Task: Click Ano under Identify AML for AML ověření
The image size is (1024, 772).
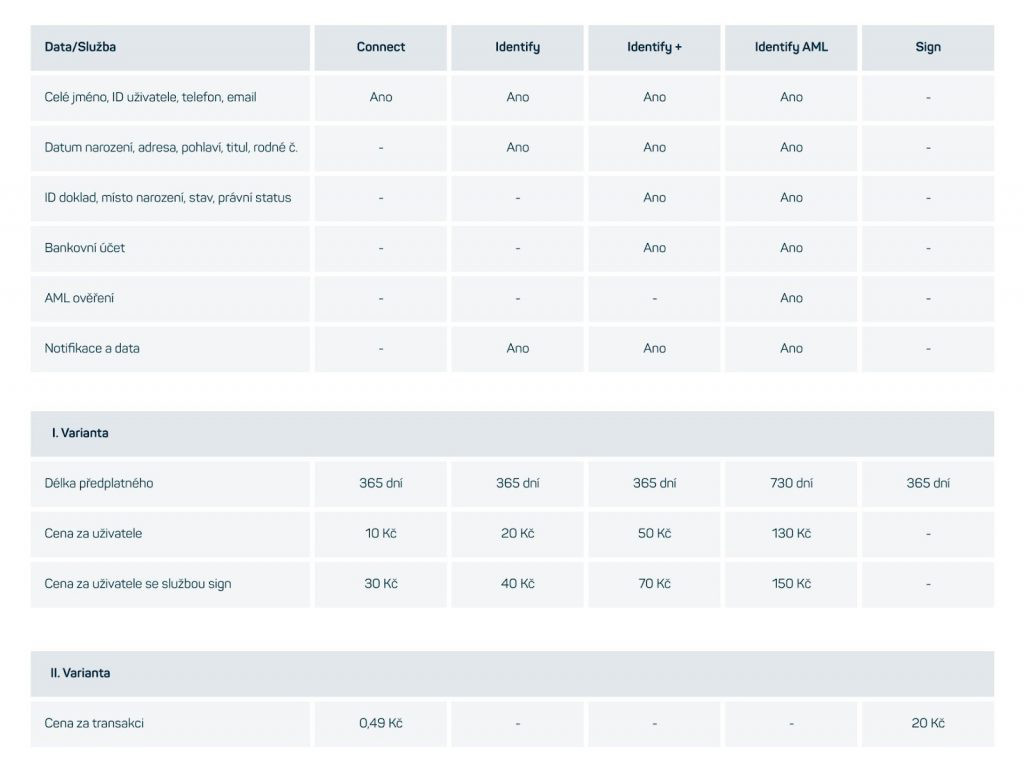Action: [x=791, y=298]
